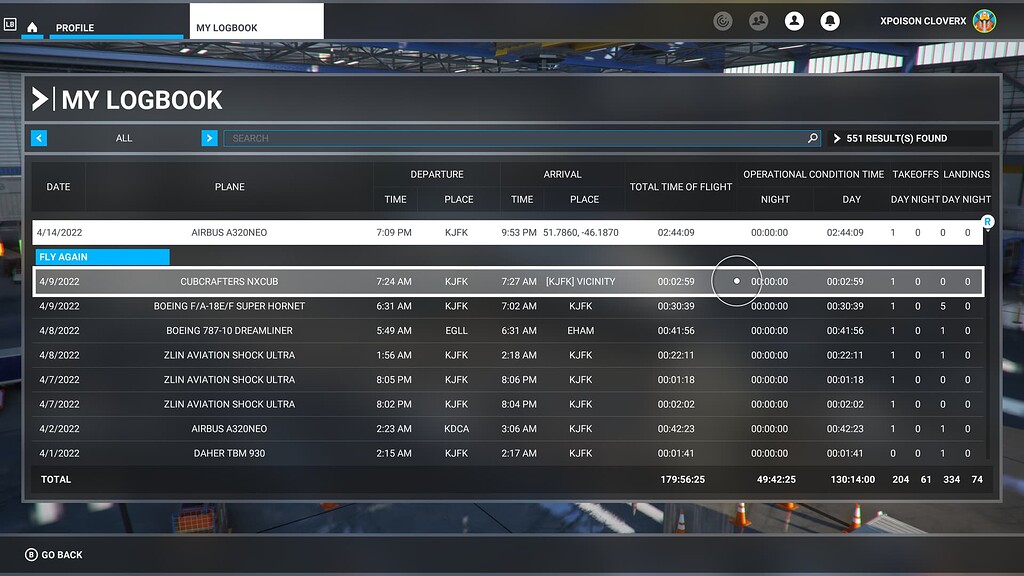Click the right arrow beside the ALL filter
Screen dimensions: 1024x576
pos(209,138)
